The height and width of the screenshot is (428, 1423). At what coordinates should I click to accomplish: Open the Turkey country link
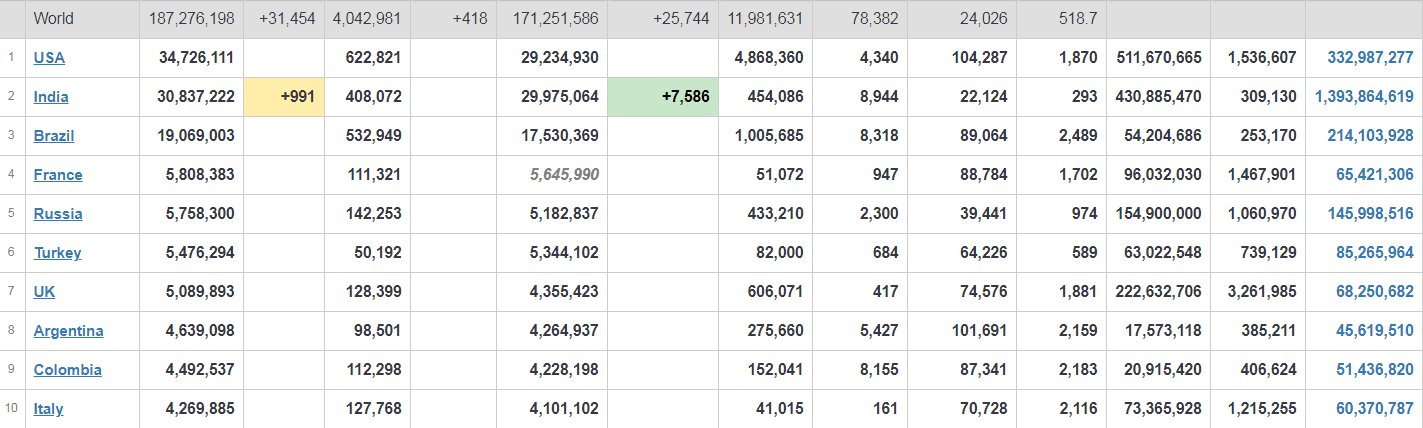click(57, 253)
